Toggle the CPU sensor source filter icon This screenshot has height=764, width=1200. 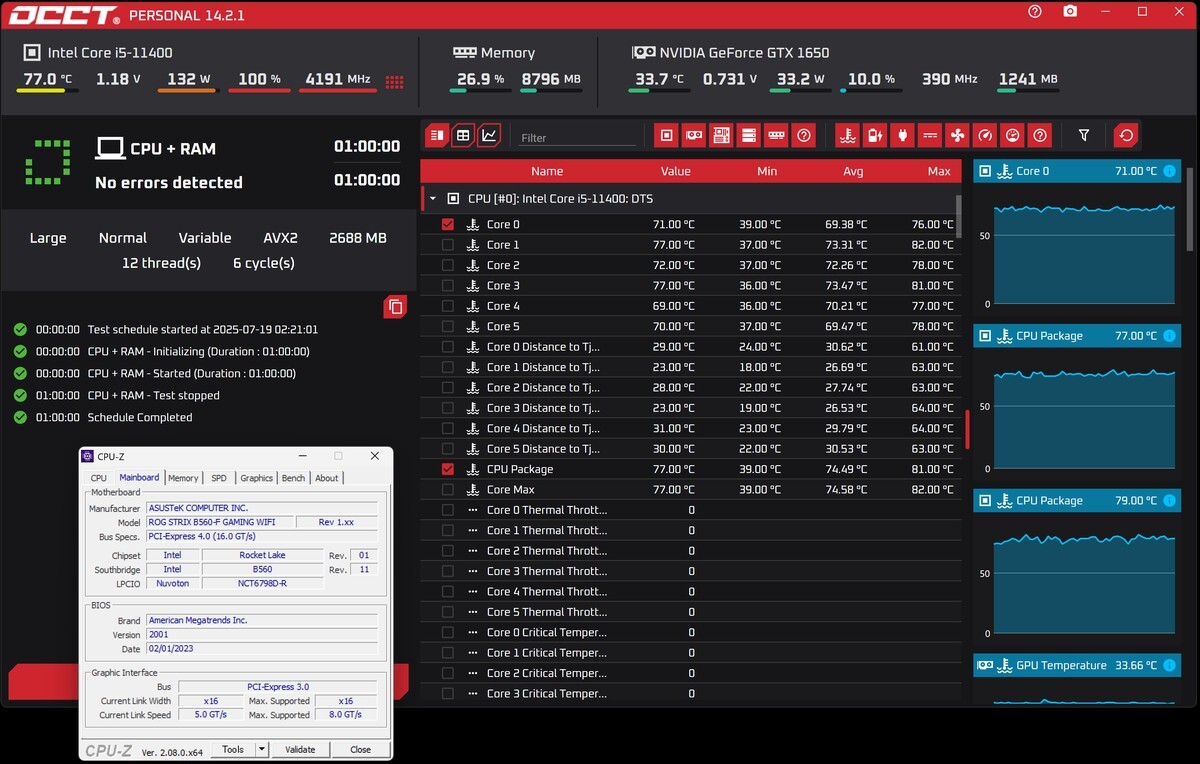pos(666,135)
